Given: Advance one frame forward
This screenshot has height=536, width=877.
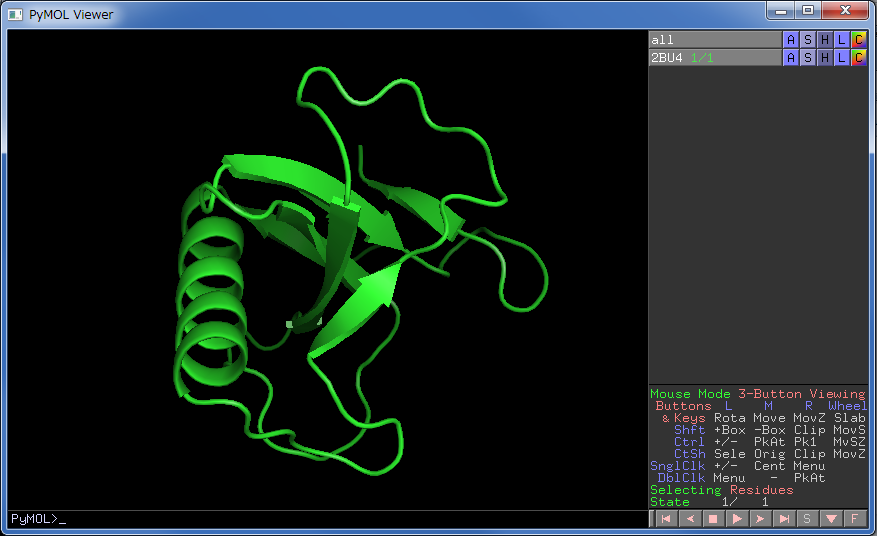Looking at the screenshot, I should coord(761,519).
